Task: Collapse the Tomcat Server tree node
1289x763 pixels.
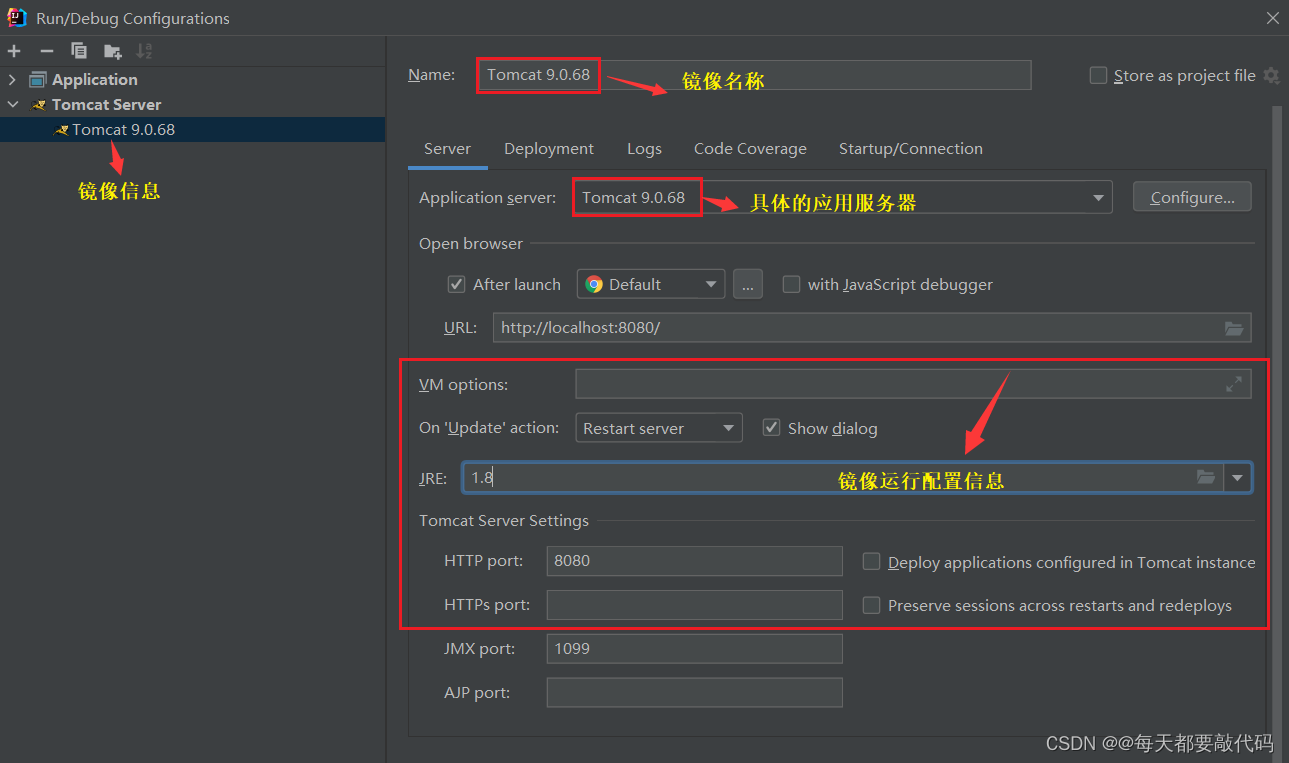Action: [x=12, y=104]
